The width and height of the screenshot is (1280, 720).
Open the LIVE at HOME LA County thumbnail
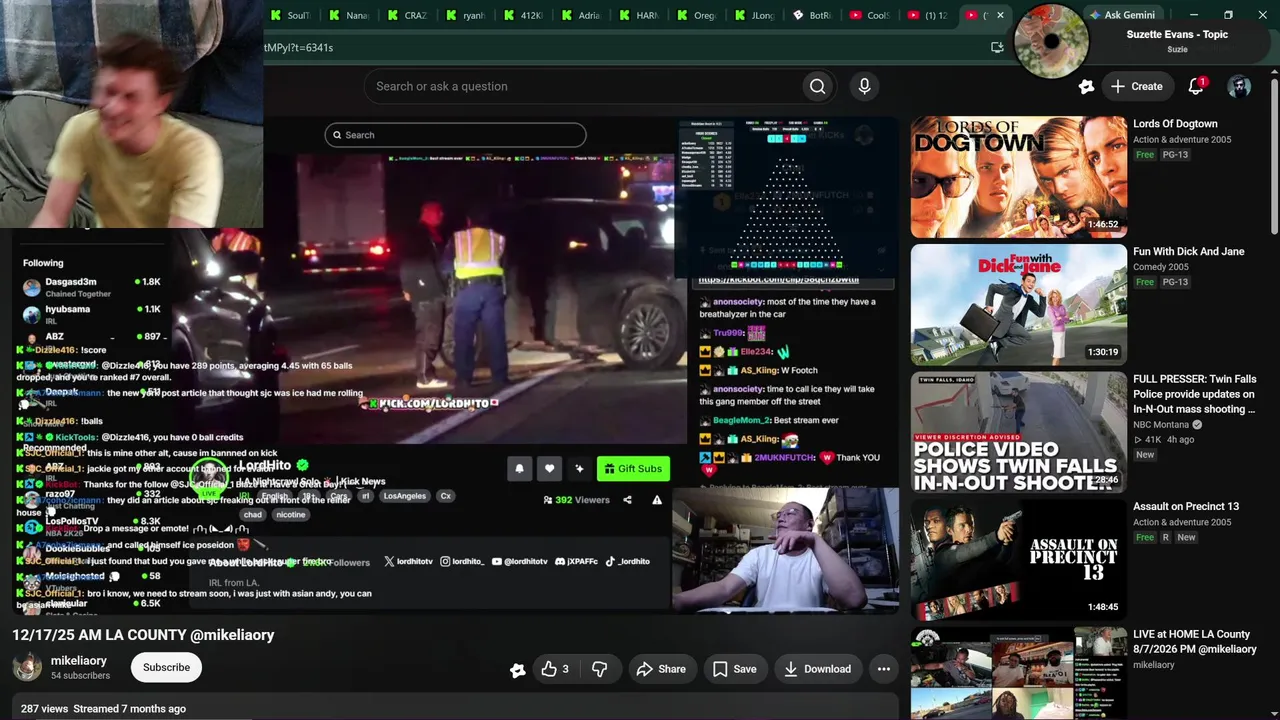pyautogui.click(x=1019, y=673)
